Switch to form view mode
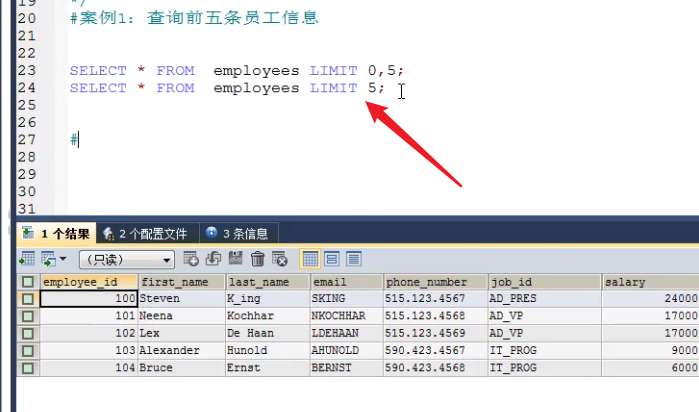The height and width of the screenshot is (412, 699). pyautogui.click(x=332, y=259)
